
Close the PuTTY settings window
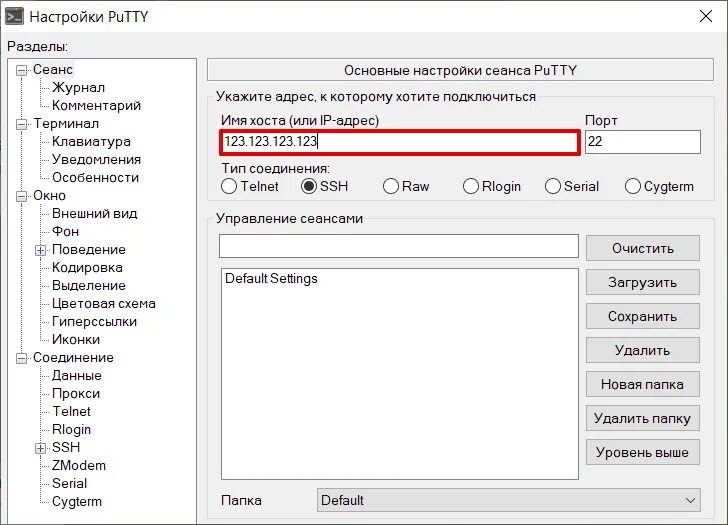[706, 16]
